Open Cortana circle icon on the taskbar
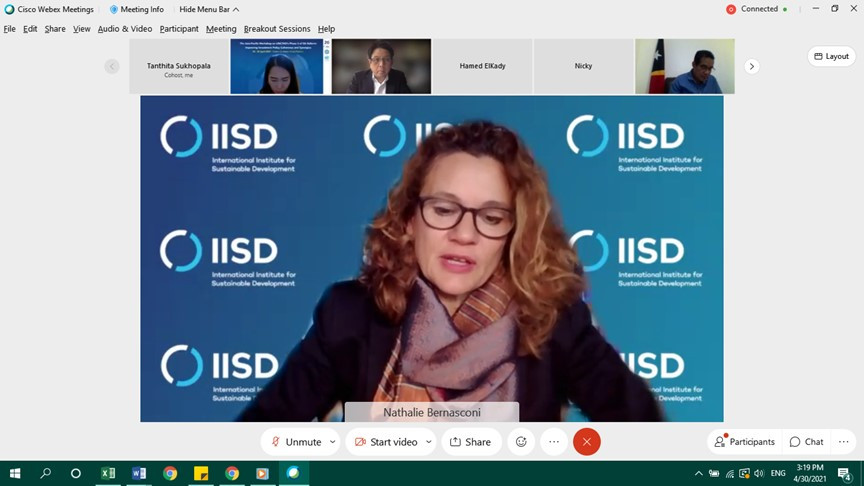The height and width of the screenshot is (486, 864). tap(76, 473)
